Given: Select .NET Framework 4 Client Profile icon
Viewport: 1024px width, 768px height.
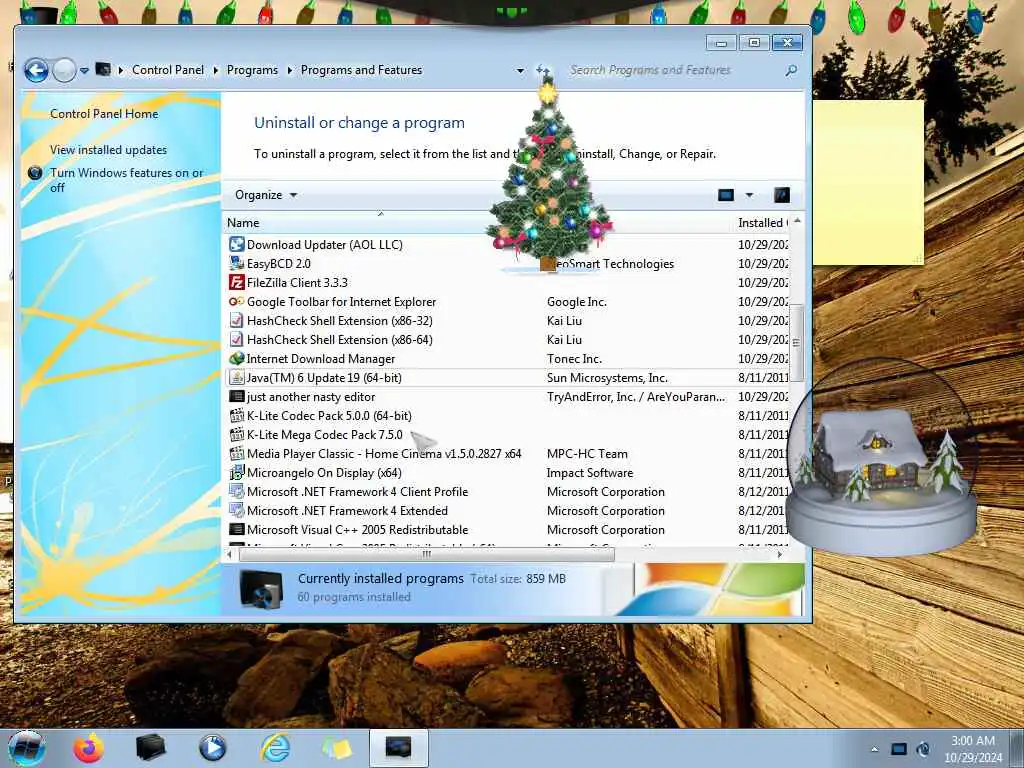Looking at the screenshot, I should pyautogui.click(x=236, y=491).
